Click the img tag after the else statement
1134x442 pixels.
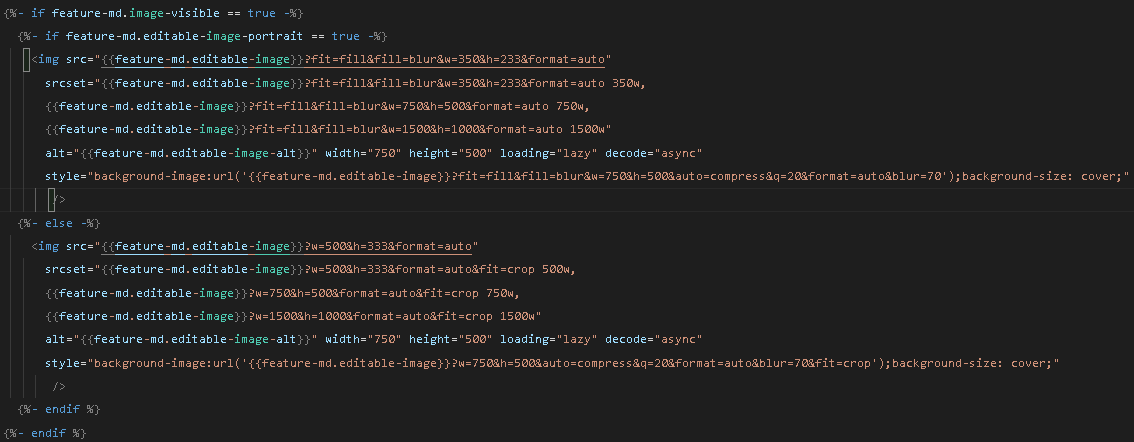click(x=48, y=246)
